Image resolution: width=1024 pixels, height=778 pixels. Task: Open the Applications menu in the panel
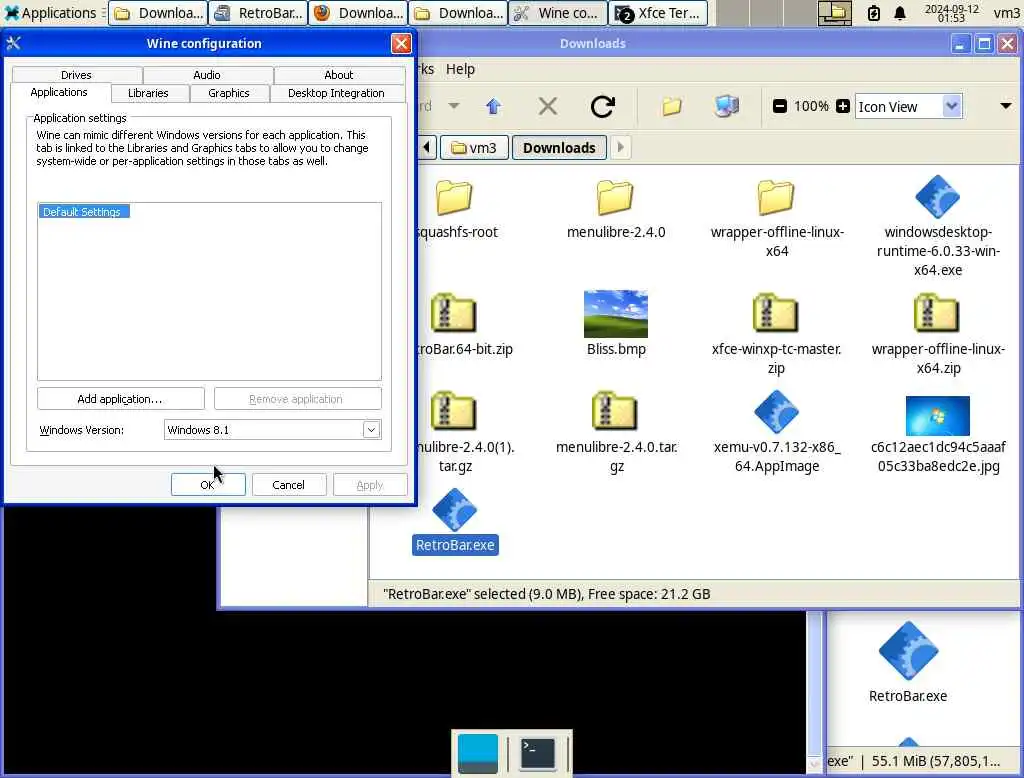[x=51, y=13]
